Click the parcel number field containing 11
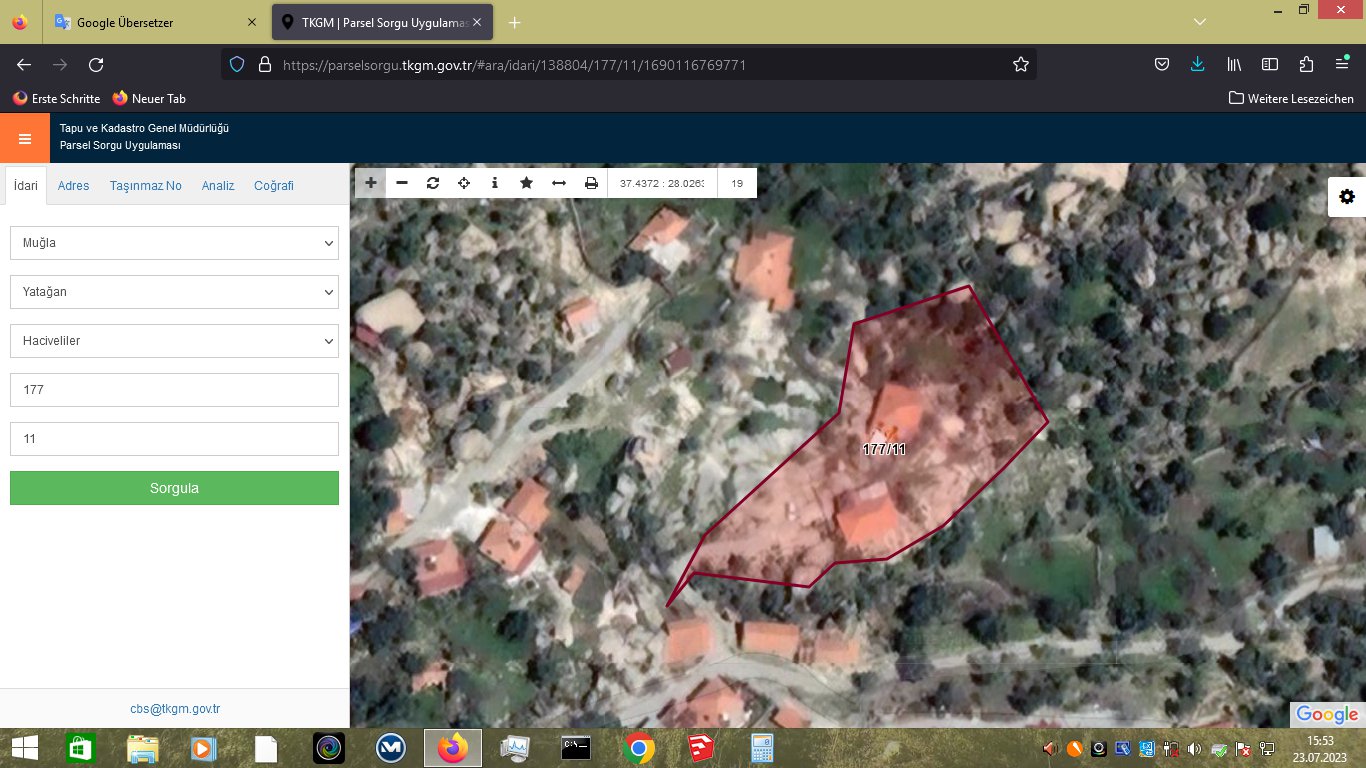Viewport: 1366px width, 768px height. click(174, 439)
